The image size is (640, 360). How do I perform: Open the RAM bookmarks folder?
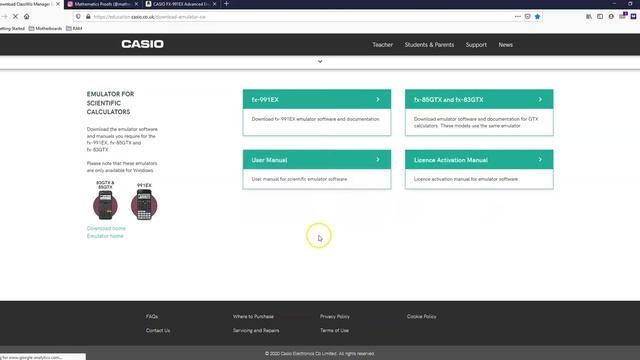74,29
